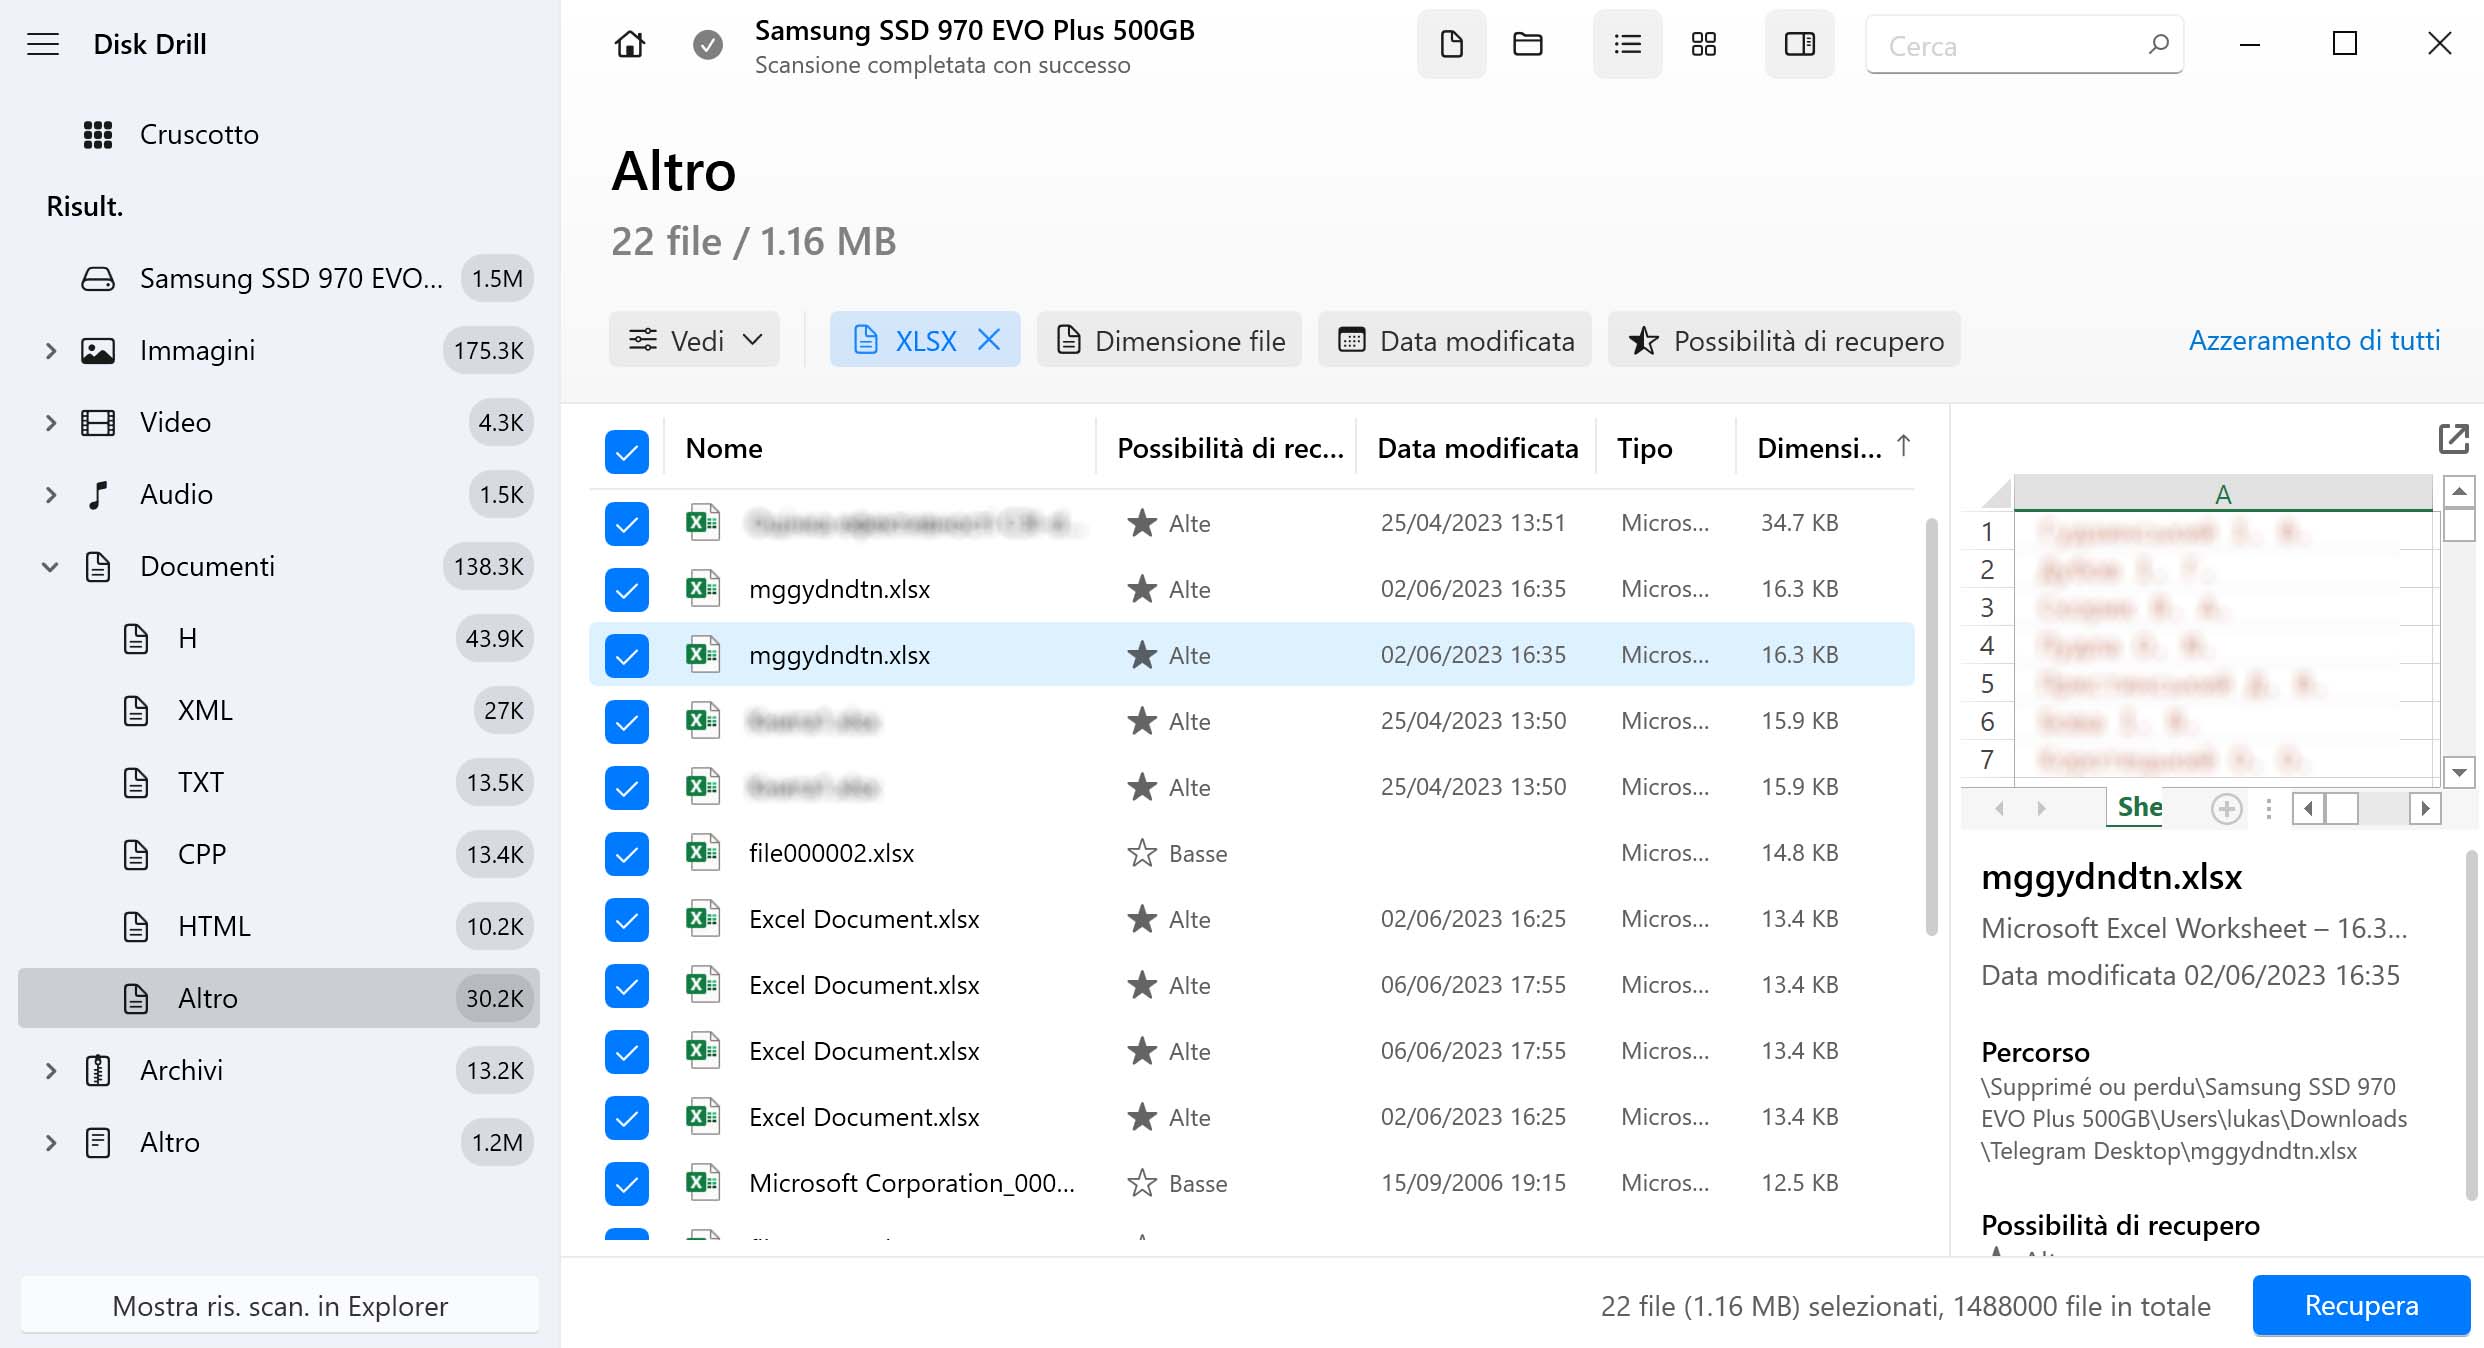Expand the Video category
This screenshot has width=2484, height=1348.
[50, 423]
